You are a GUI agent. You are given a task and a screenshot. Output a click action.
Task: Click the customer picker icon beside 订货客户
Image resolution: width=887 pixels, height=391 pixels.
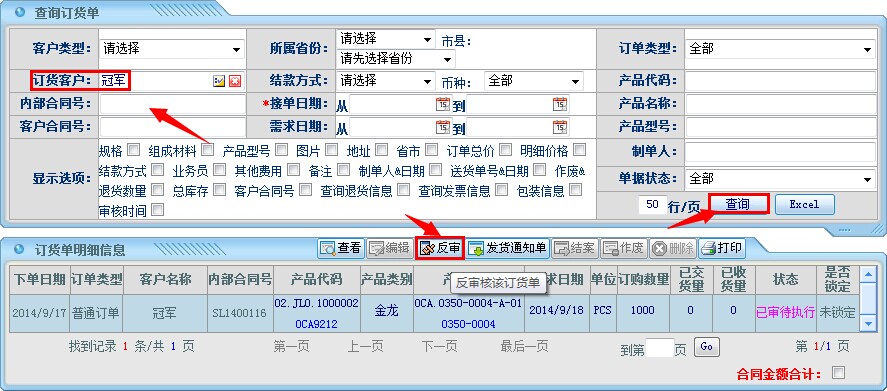pyautogui.click(x=219, y=81)
